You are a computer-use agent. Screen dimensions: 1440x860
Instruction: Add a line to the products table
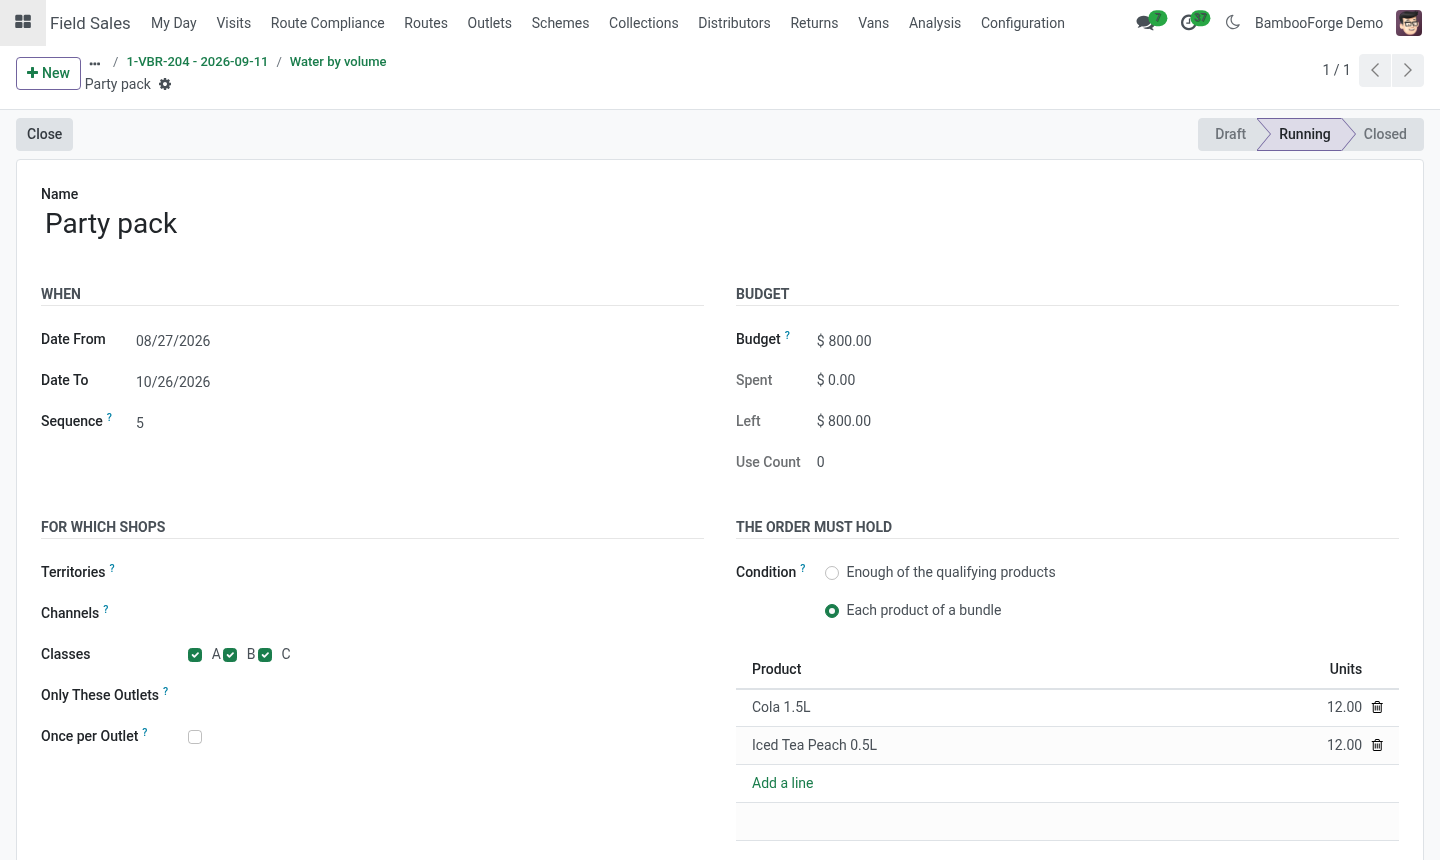[783, 783]
